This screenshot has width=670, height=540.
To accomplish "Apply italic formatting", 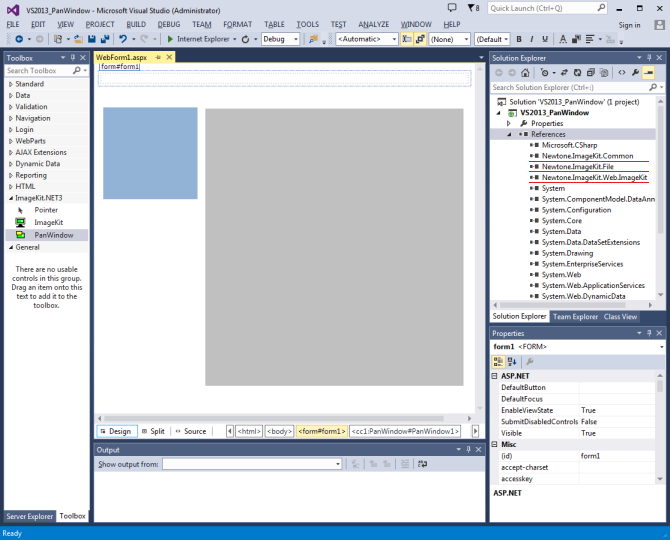I will (x=532, y=39).
